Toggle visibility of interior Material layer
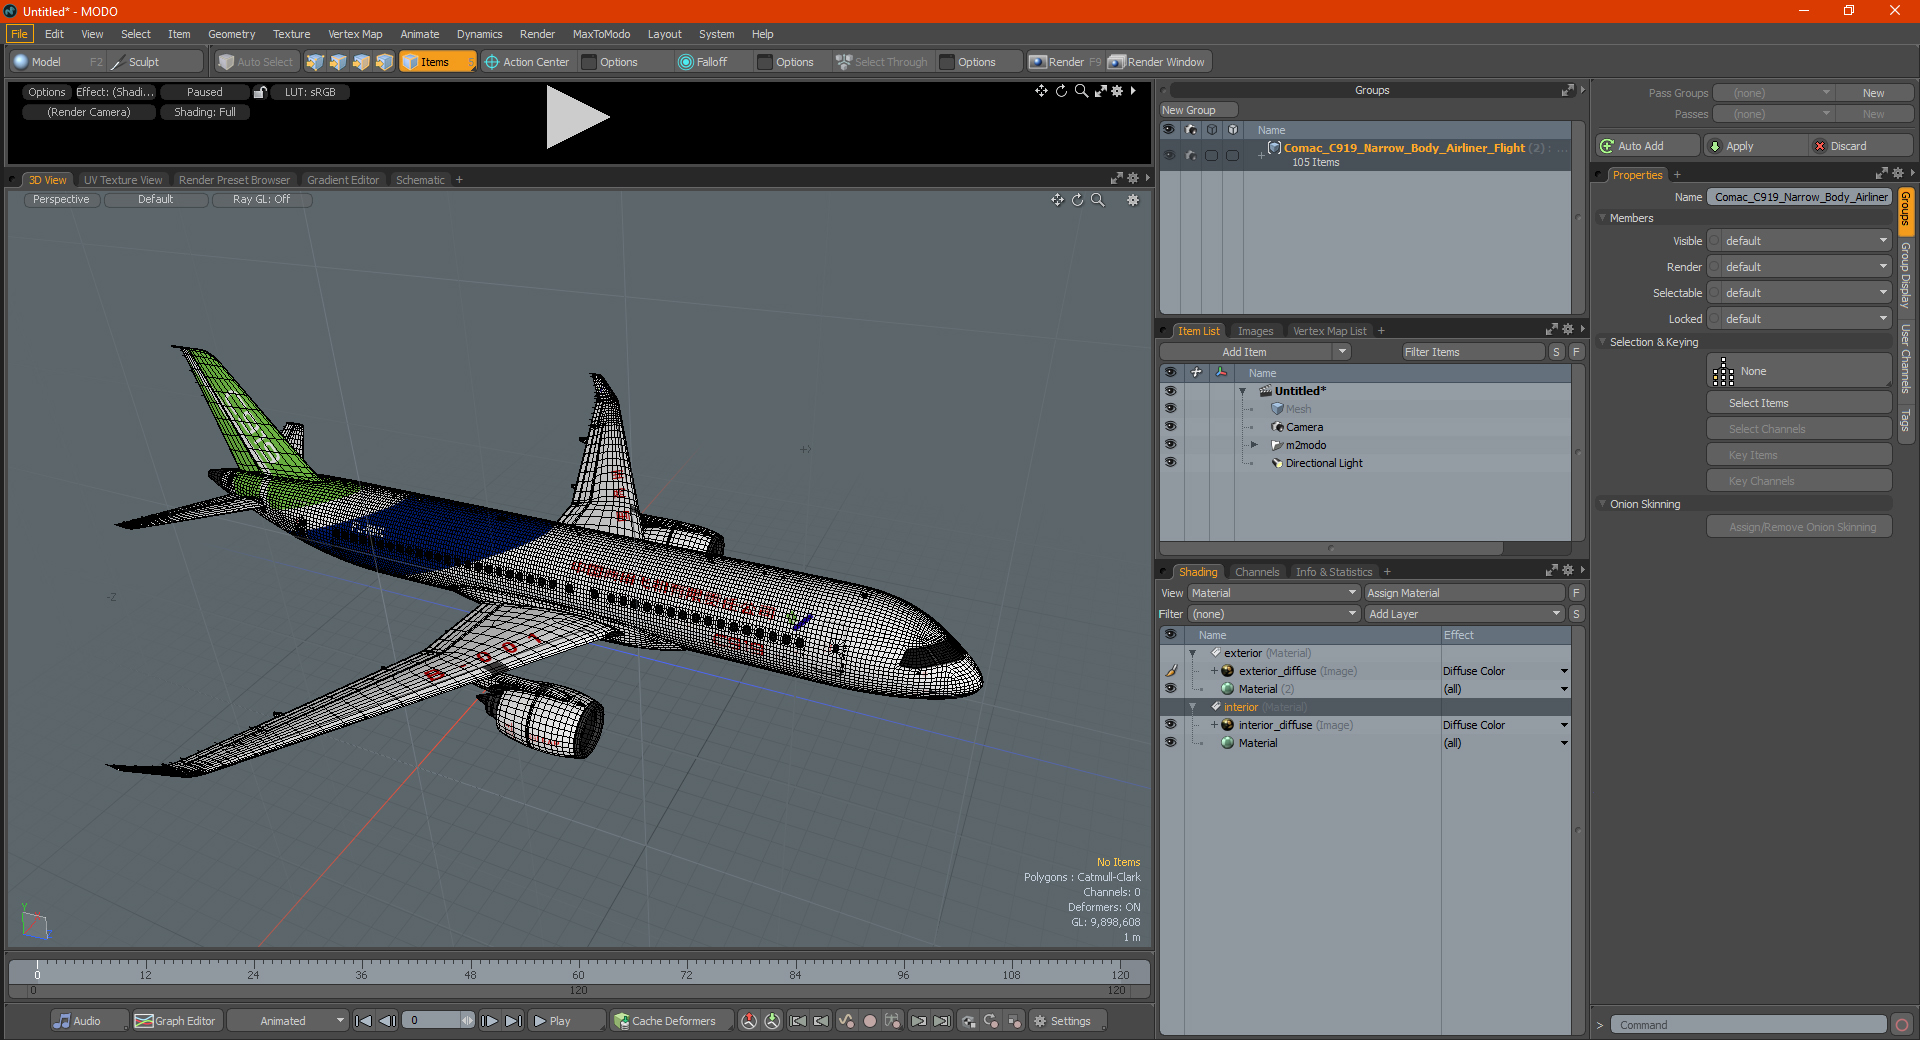The image size is (1920, 1040). (x=1170, y=743)
